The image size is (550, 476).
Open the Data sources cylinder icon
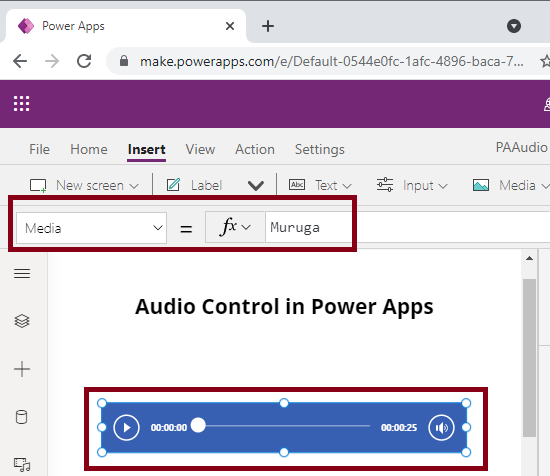[21, 417]
